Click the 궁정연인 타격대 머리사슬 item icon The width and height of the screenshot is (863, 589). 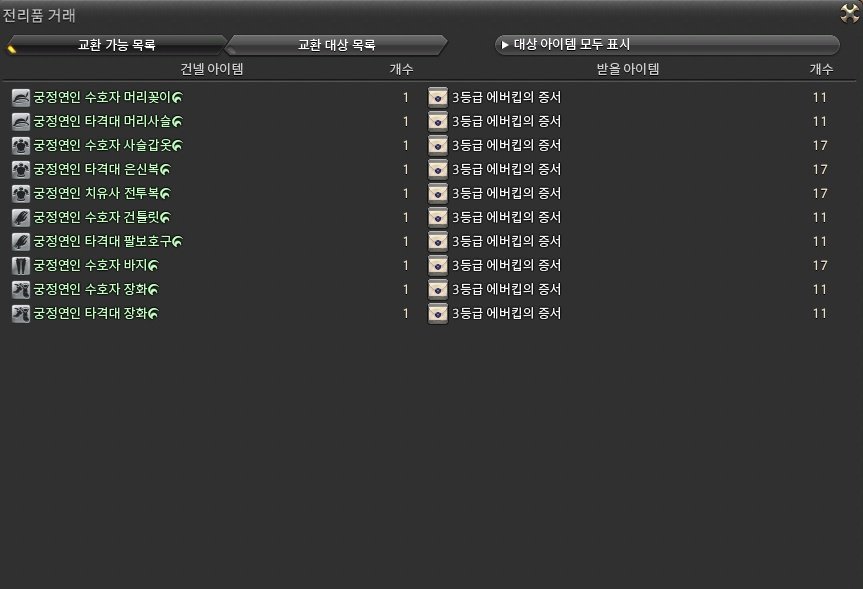coord(21,121)
